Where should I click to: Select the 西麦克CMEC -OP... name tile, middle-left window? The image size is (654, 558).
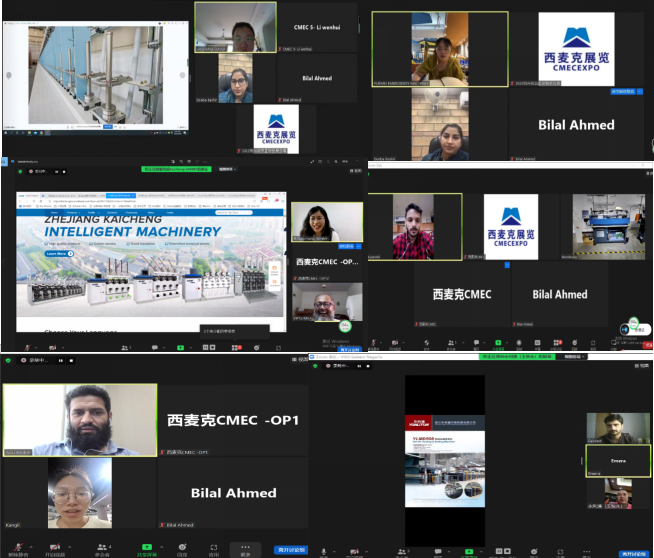click(327, 262)
